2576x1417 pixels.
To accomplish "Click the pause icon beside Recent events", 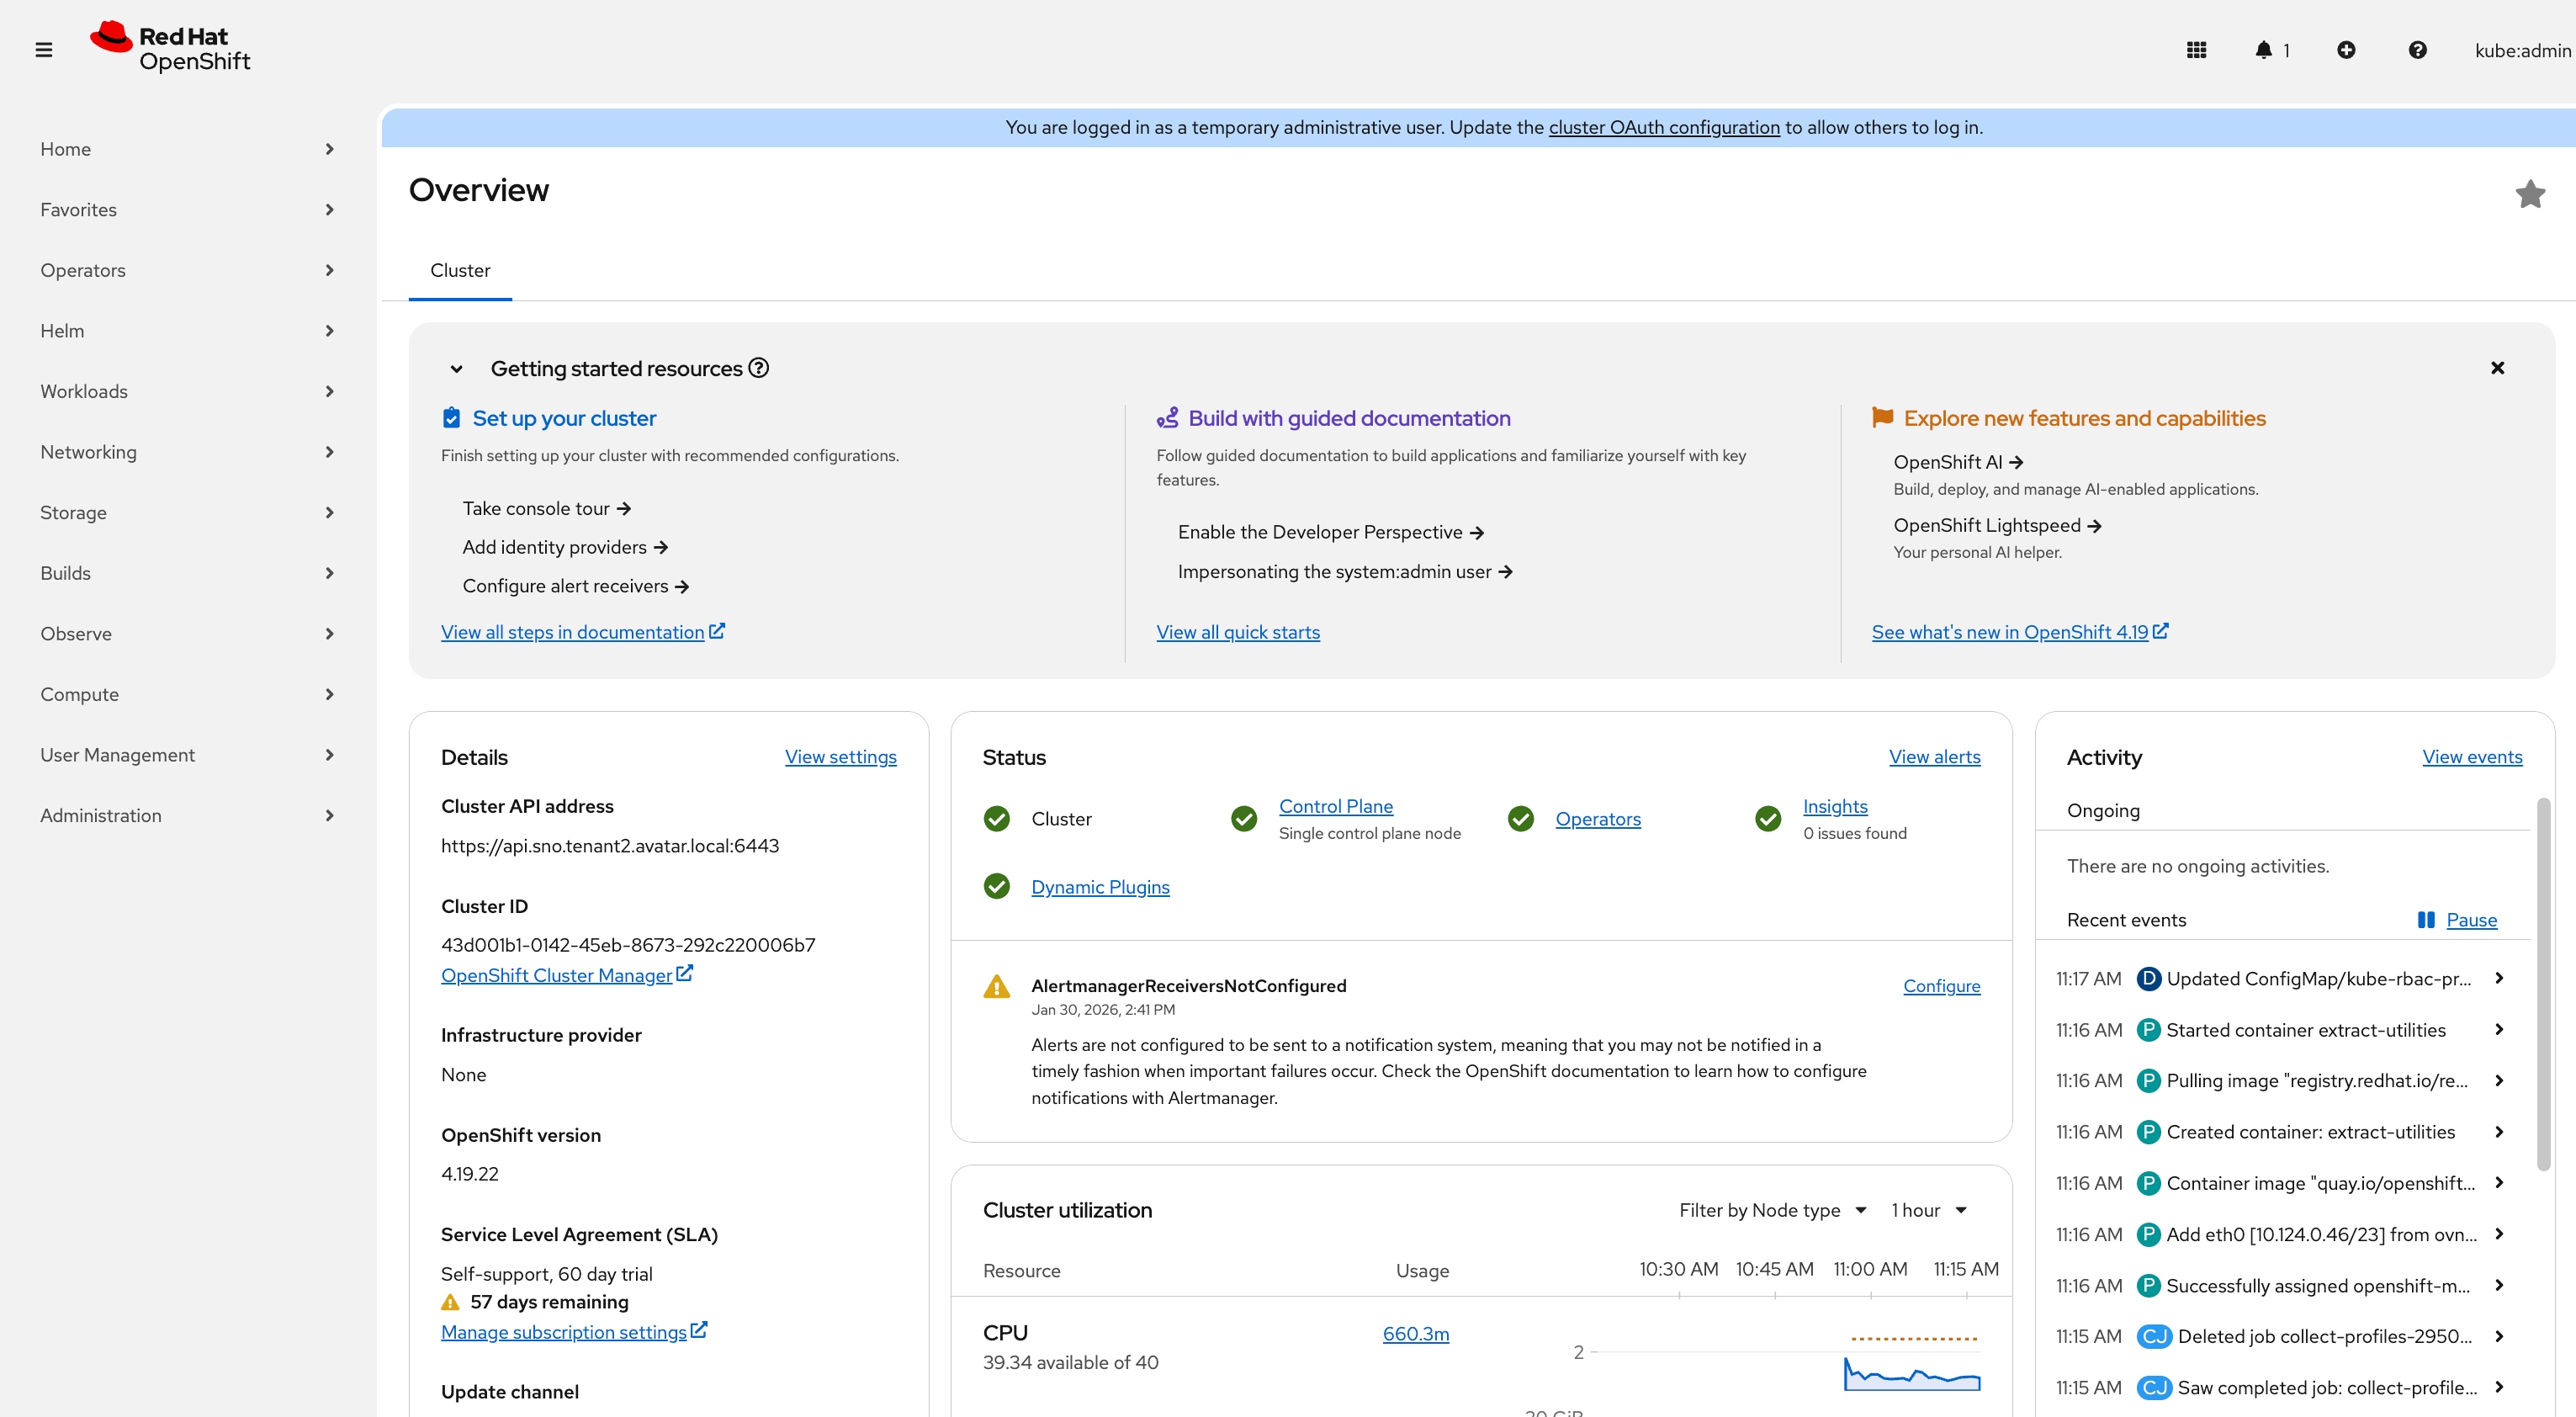I will point(2425,920).
